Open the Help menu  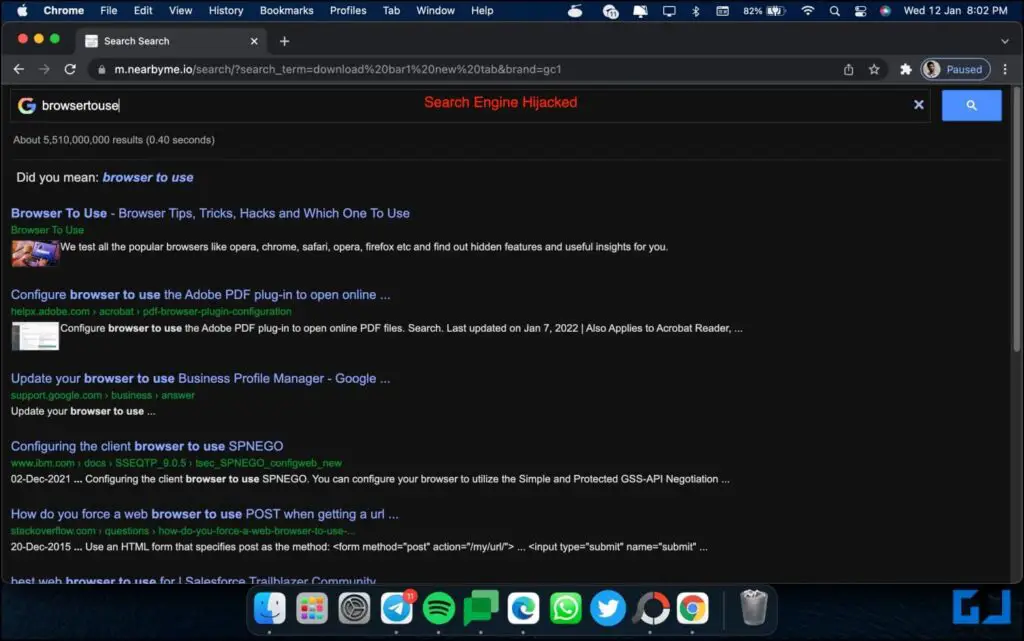coord(482,10)
